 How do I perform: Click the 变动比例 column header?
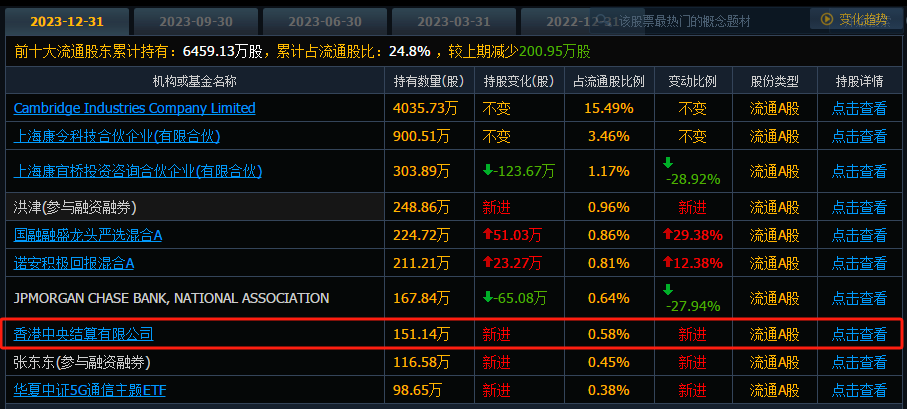[692, 81]
